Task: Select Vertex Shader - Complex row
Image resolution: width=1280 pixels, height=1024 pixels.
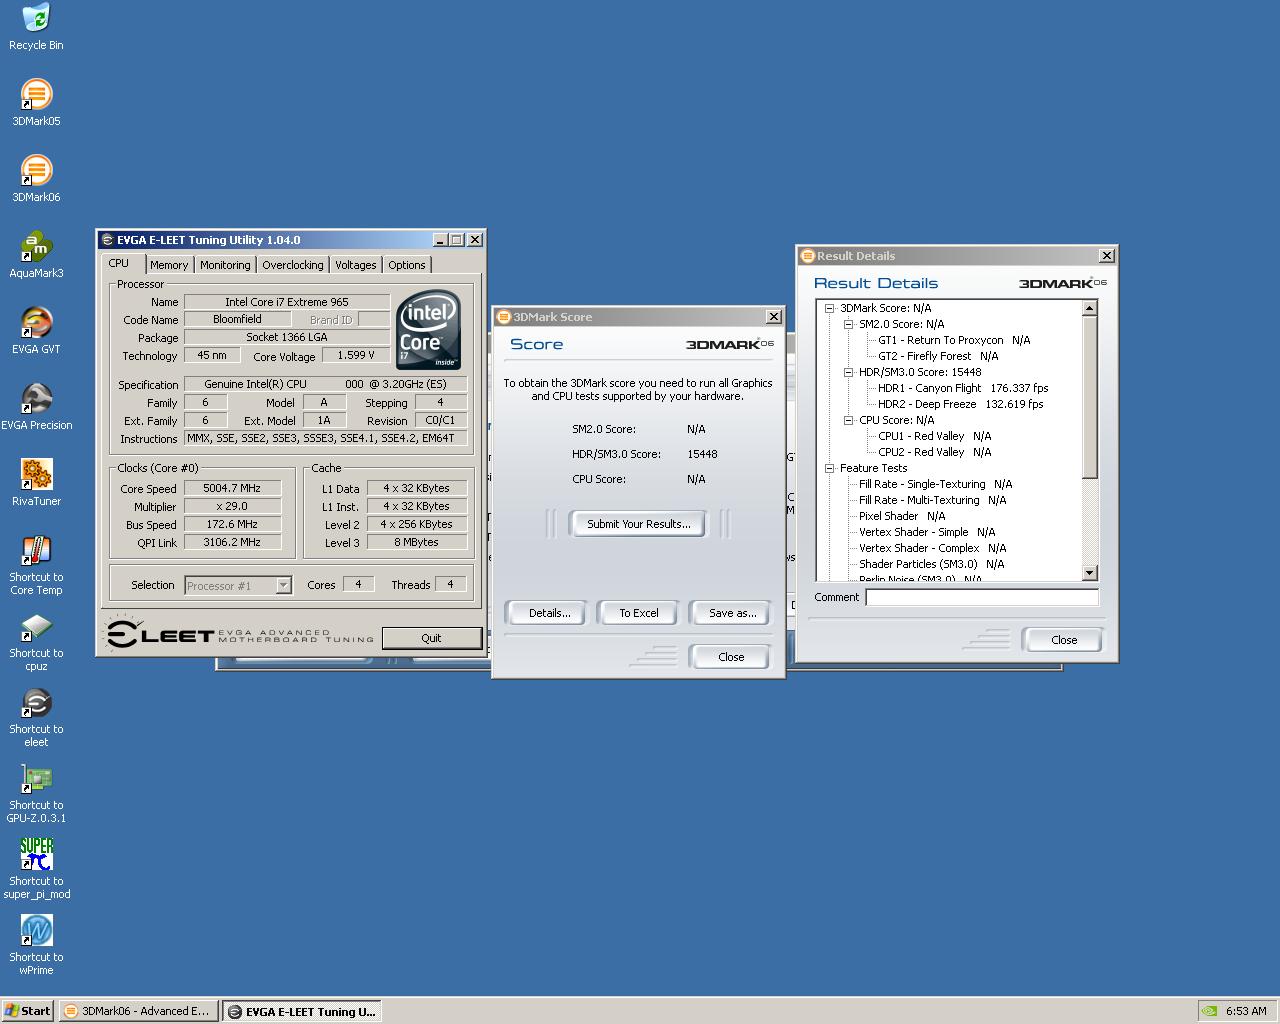Action: (932, 548)
